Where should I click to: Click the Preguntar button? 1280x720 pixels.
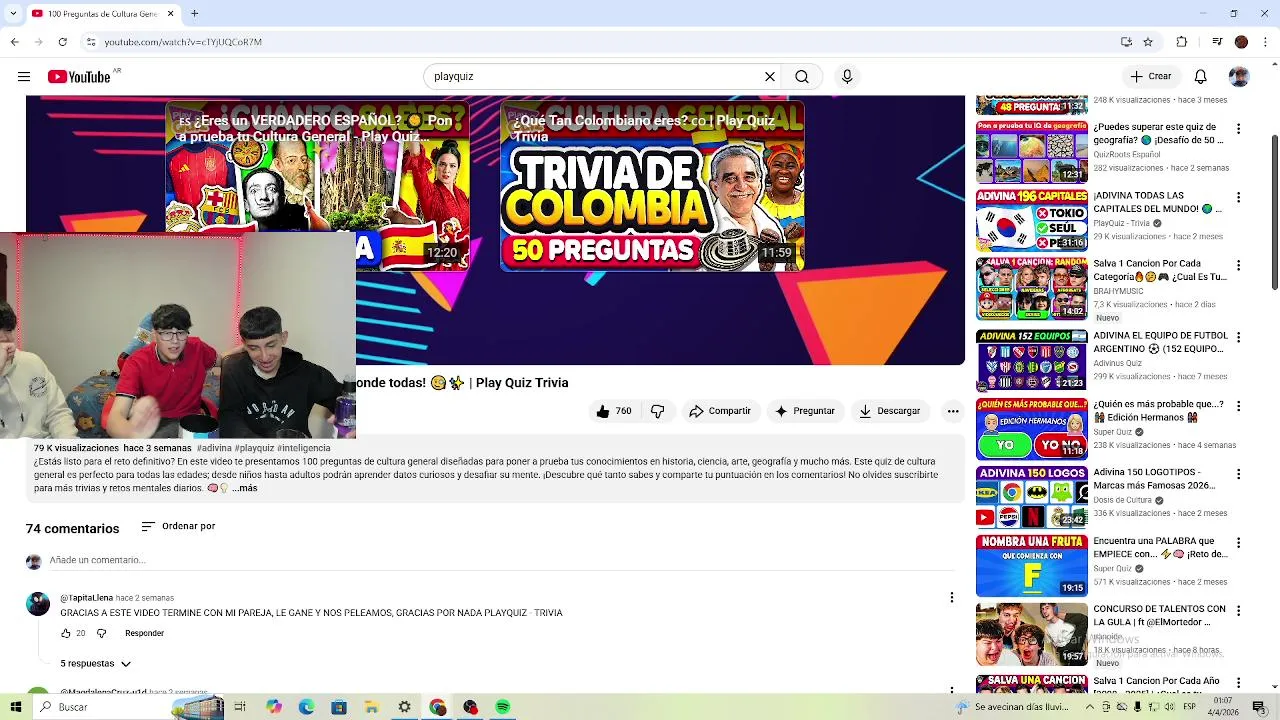pyautogui.click(x=805, y=411)
